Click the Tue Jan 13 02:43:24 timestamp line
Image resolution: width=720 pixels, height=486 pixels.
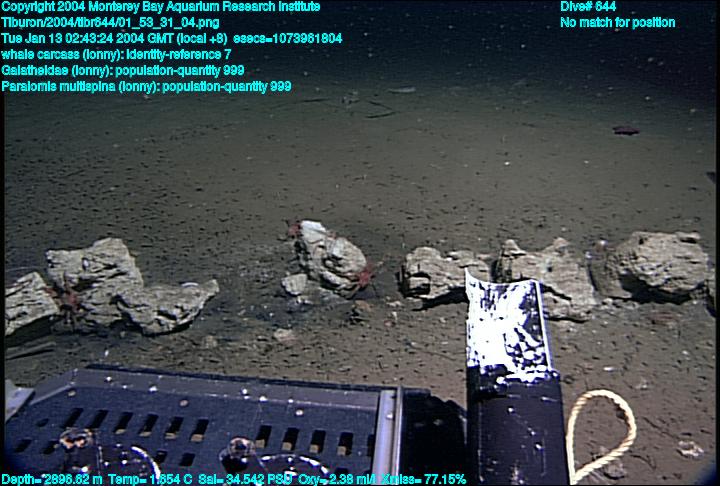pyautogui.click(x=172, y=39)
